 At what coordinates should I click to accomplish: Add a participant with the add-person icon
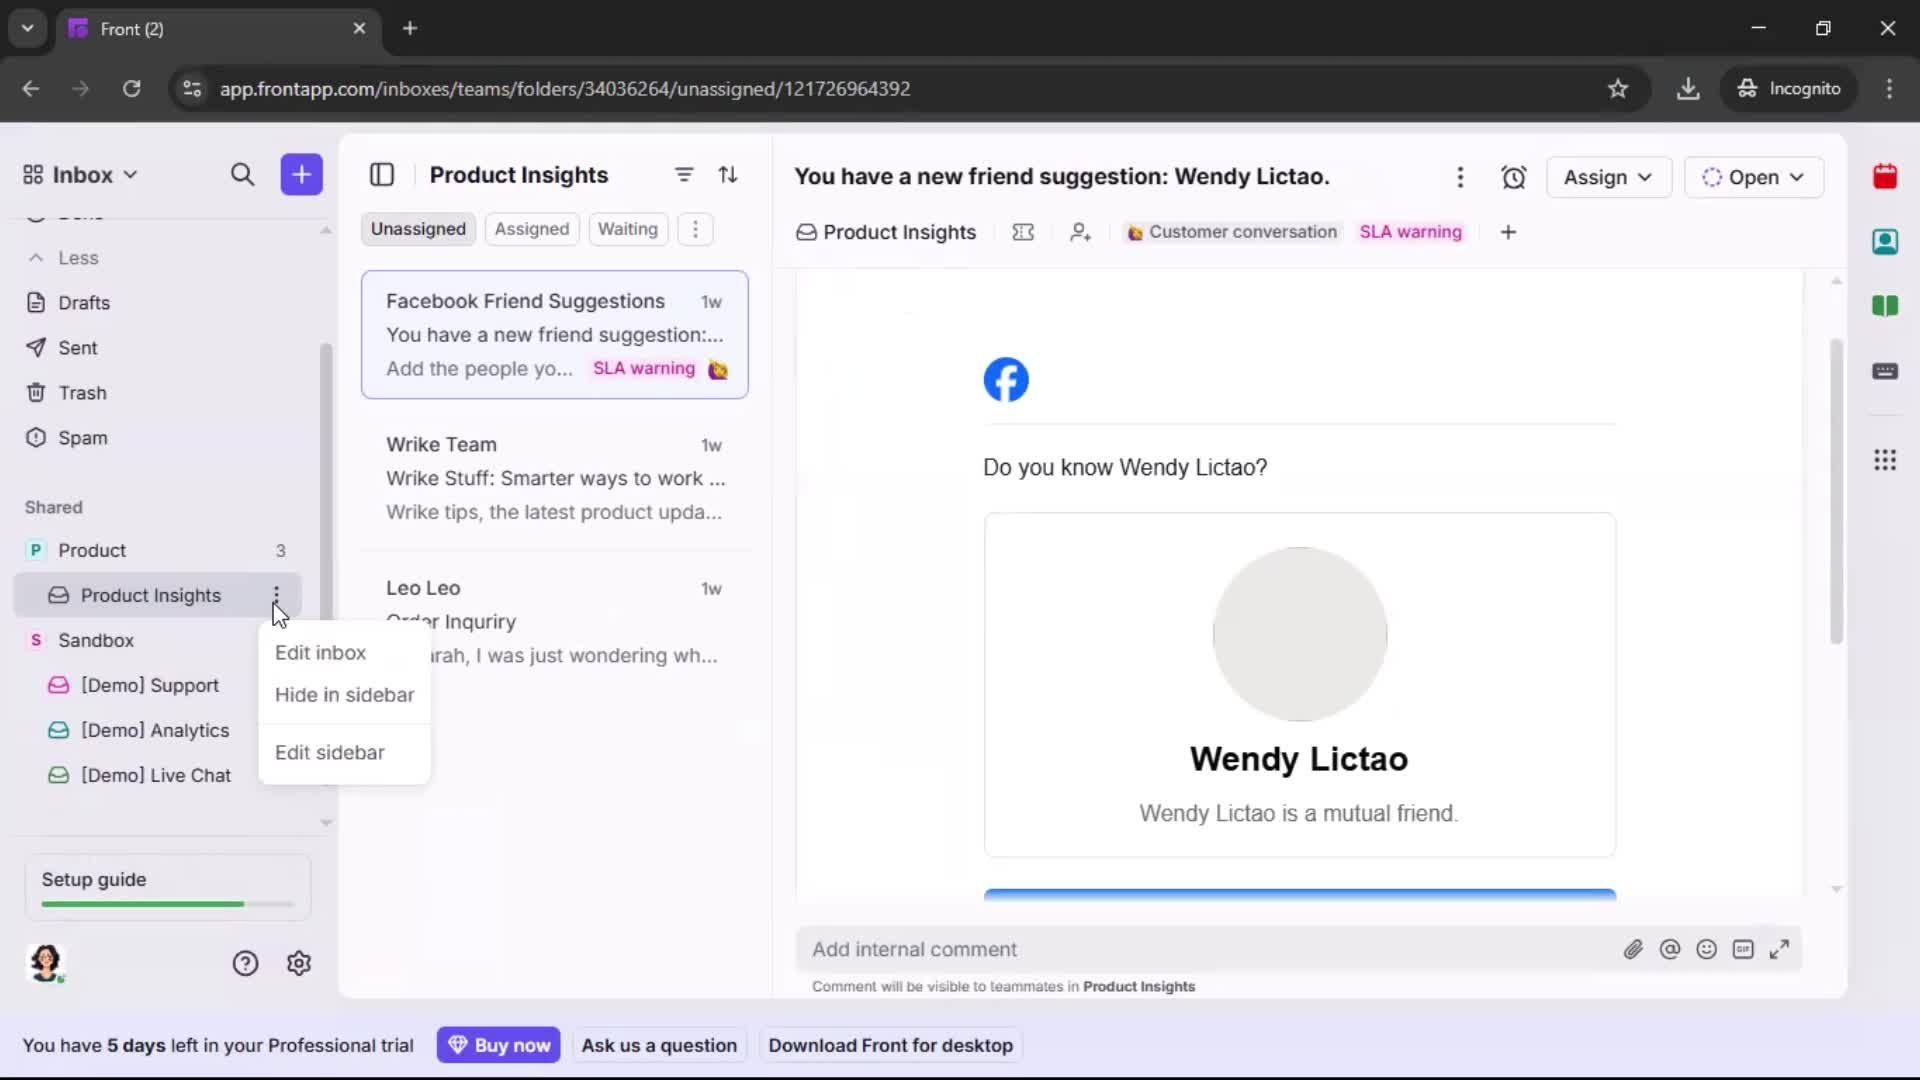pyautogui.click(x=1081, y=232)
